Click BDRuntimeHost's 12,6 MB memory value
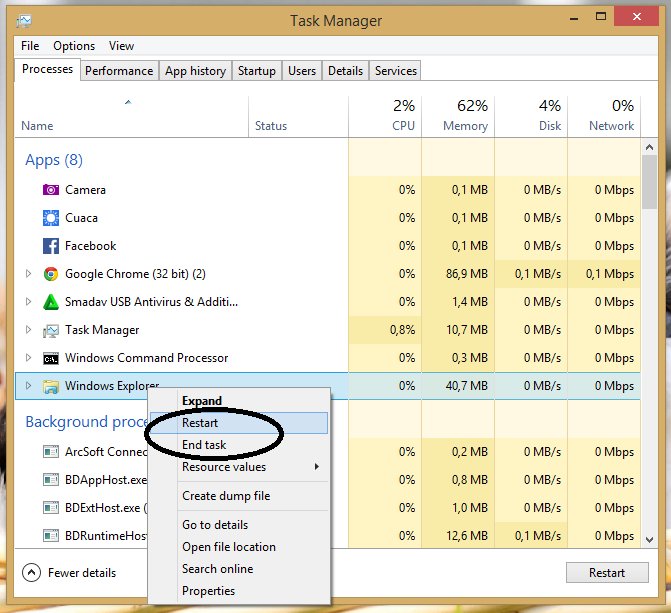This screenshot has height=613, width=671. pos(467,536)
